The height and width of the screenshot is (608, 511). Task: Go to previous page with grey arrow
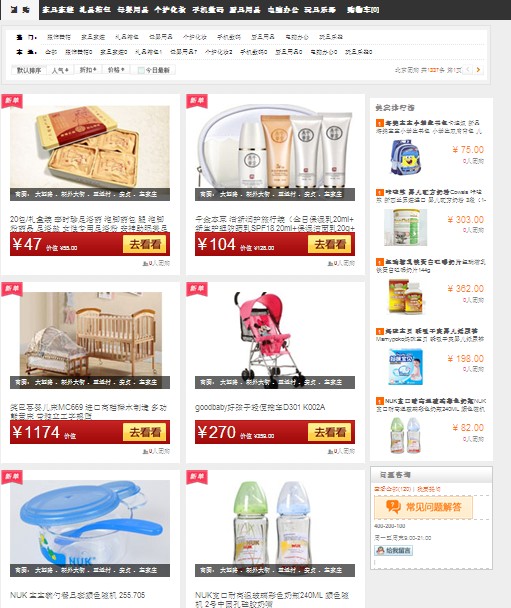[x=468, y=70]
